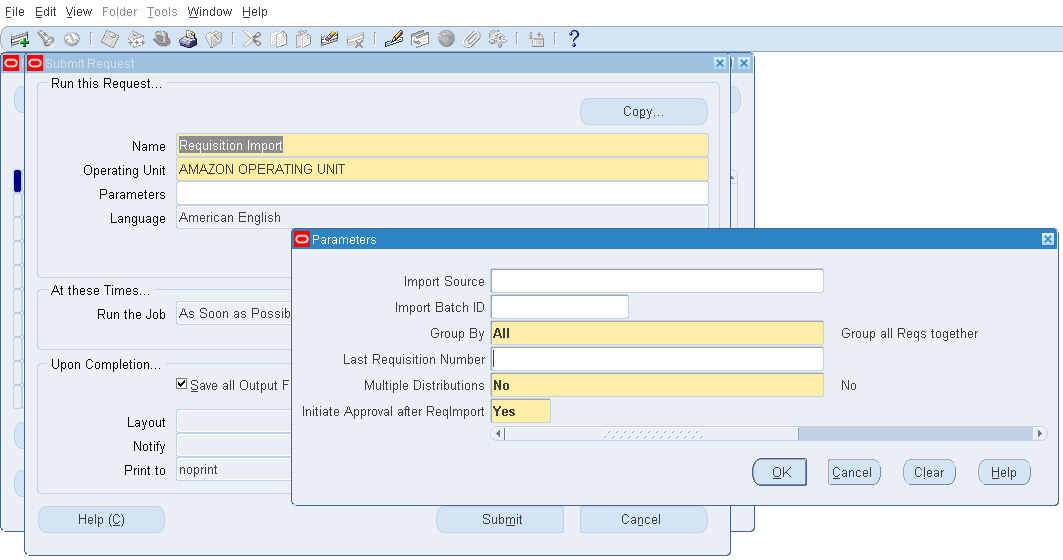Click the Save diskette toolbar icon
Screen dimensions: 1063x560
click(110, 39)
